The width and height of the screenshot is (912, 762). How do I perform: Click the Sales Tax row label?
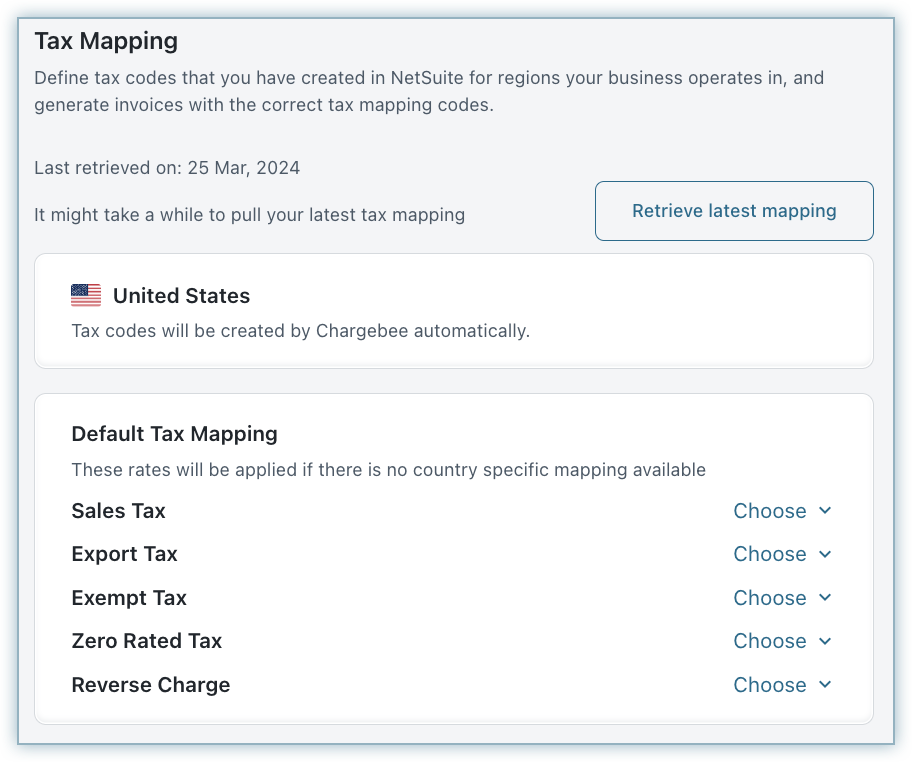pos(118,511)
